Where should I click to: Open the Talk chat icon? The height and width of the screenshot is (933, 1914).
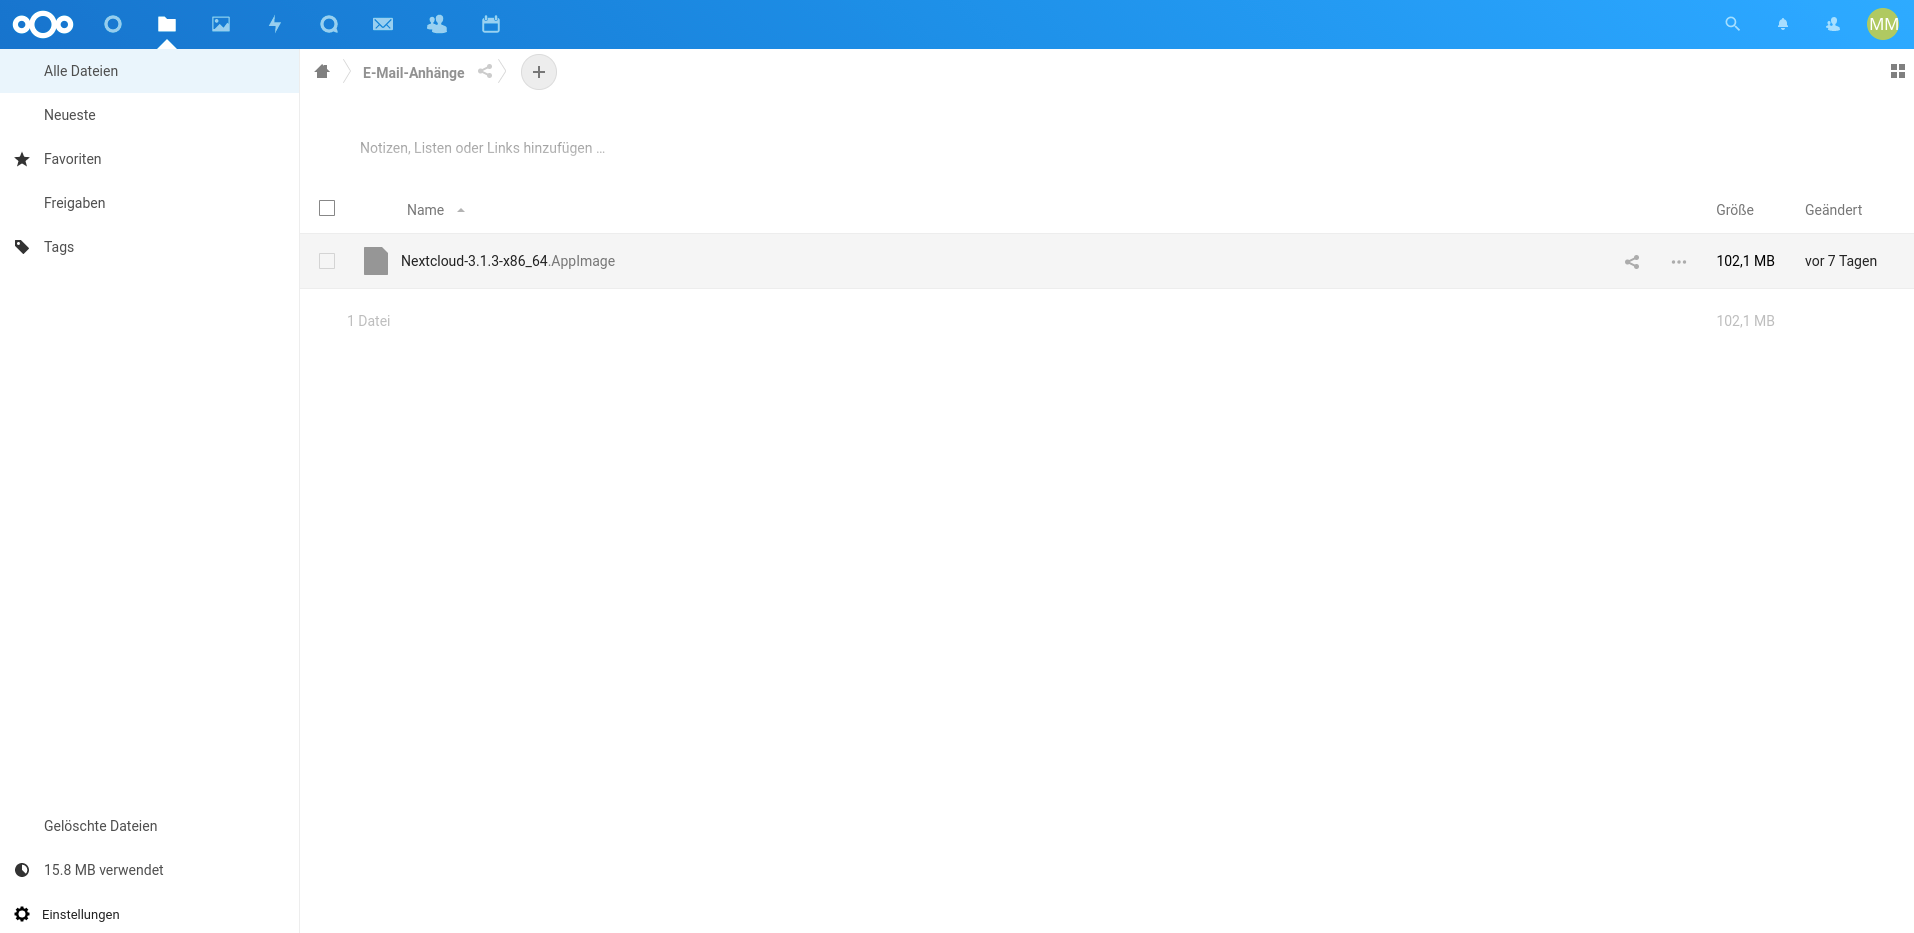(x=329, y=24)
